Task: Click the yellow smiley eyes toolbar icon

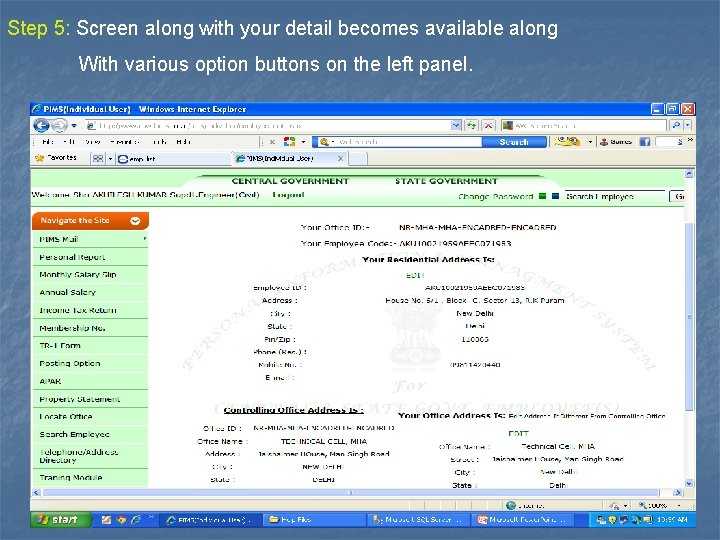Action: 567,142
